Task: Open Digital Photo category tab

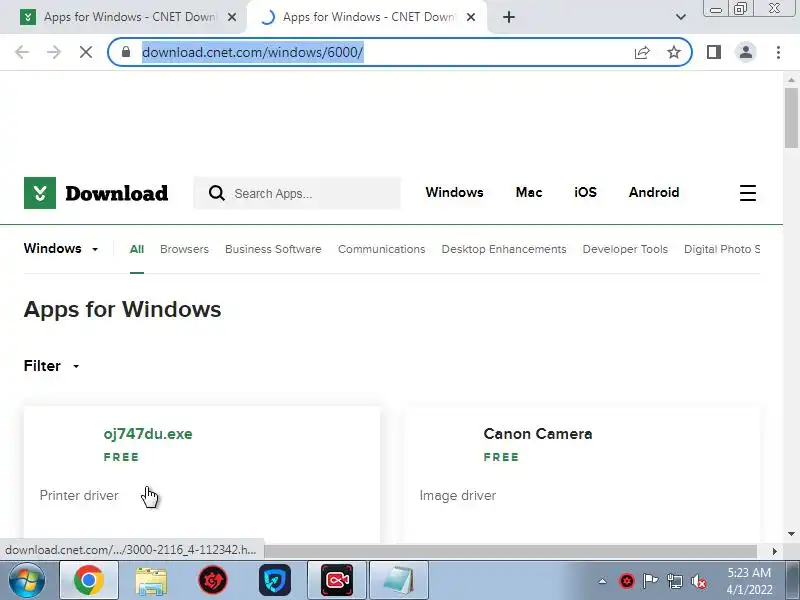Action: point(722,249)
